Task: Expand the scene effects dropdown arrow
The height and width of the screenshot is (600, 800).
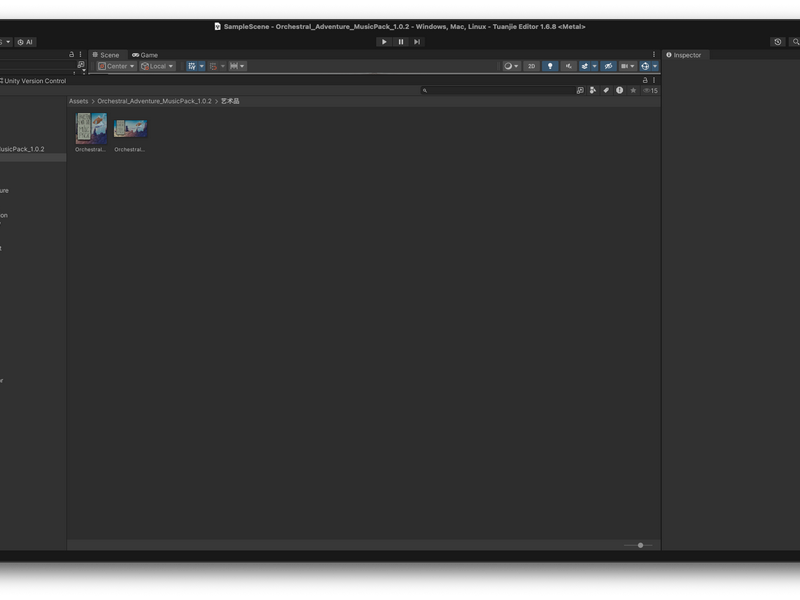Action: coord(594,66)
